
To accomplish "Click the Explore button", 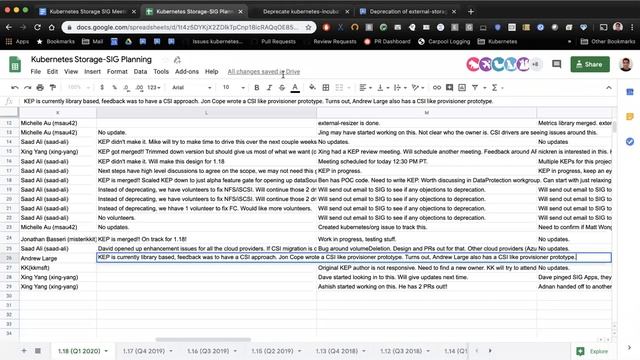I will pyautogui.click(x=593, y=351).
